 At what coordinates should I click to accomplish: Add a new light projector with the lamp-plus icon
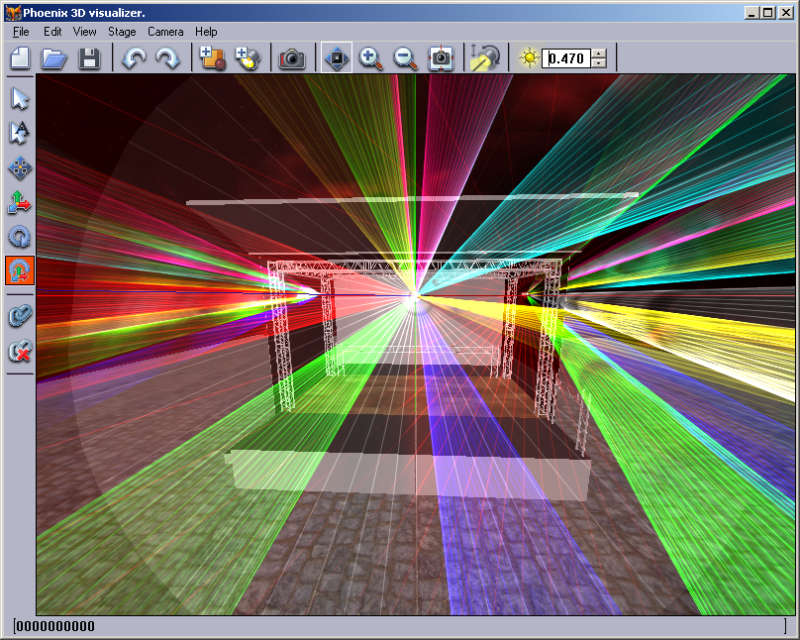(247, 58)
